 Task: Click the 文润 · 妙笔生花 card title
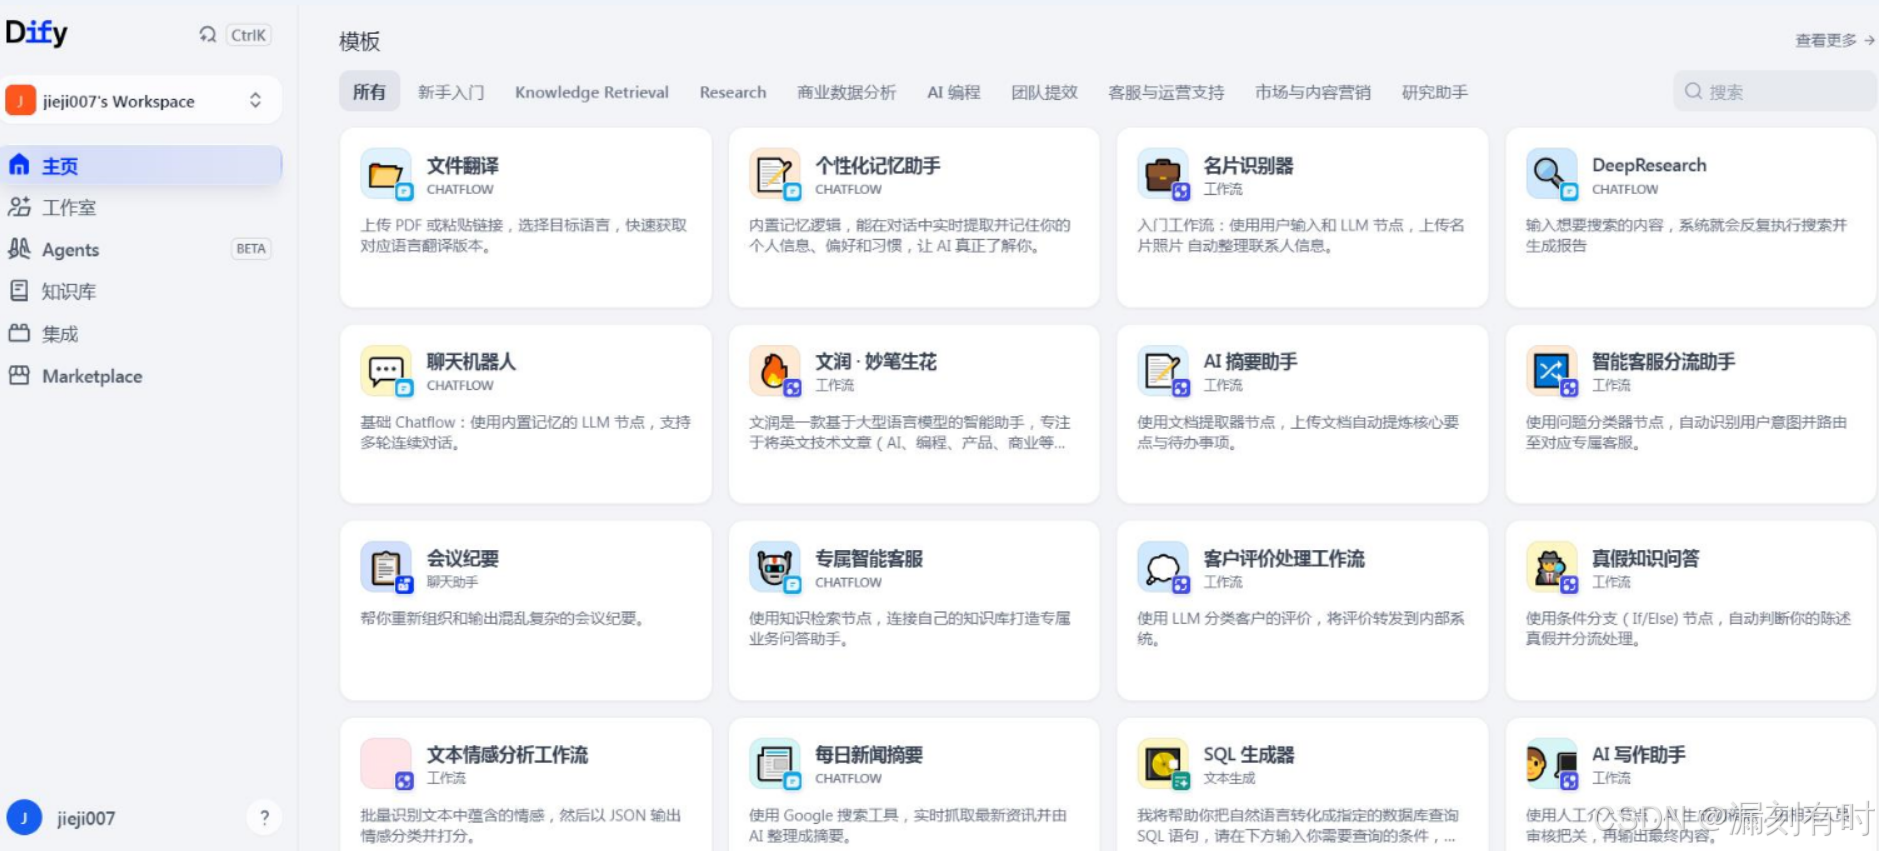[x=876, y=361]
